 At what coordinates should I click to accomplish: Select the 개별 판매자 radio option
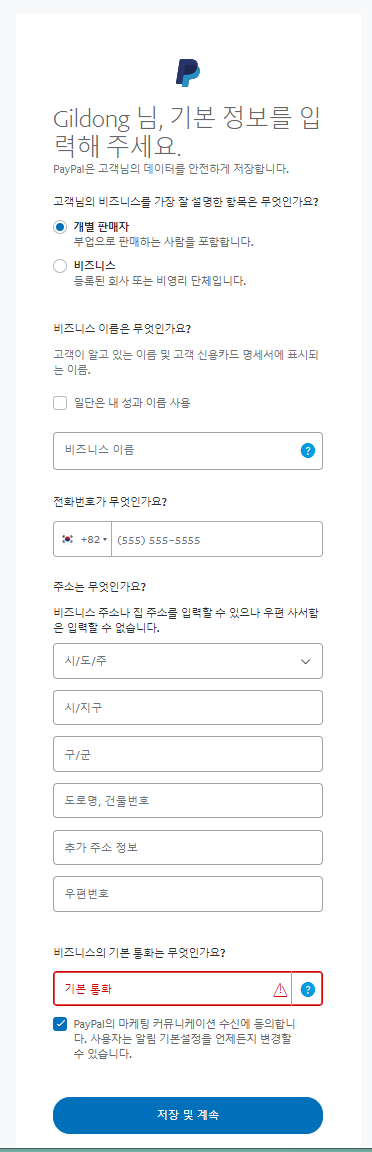(x=60, y=227)
